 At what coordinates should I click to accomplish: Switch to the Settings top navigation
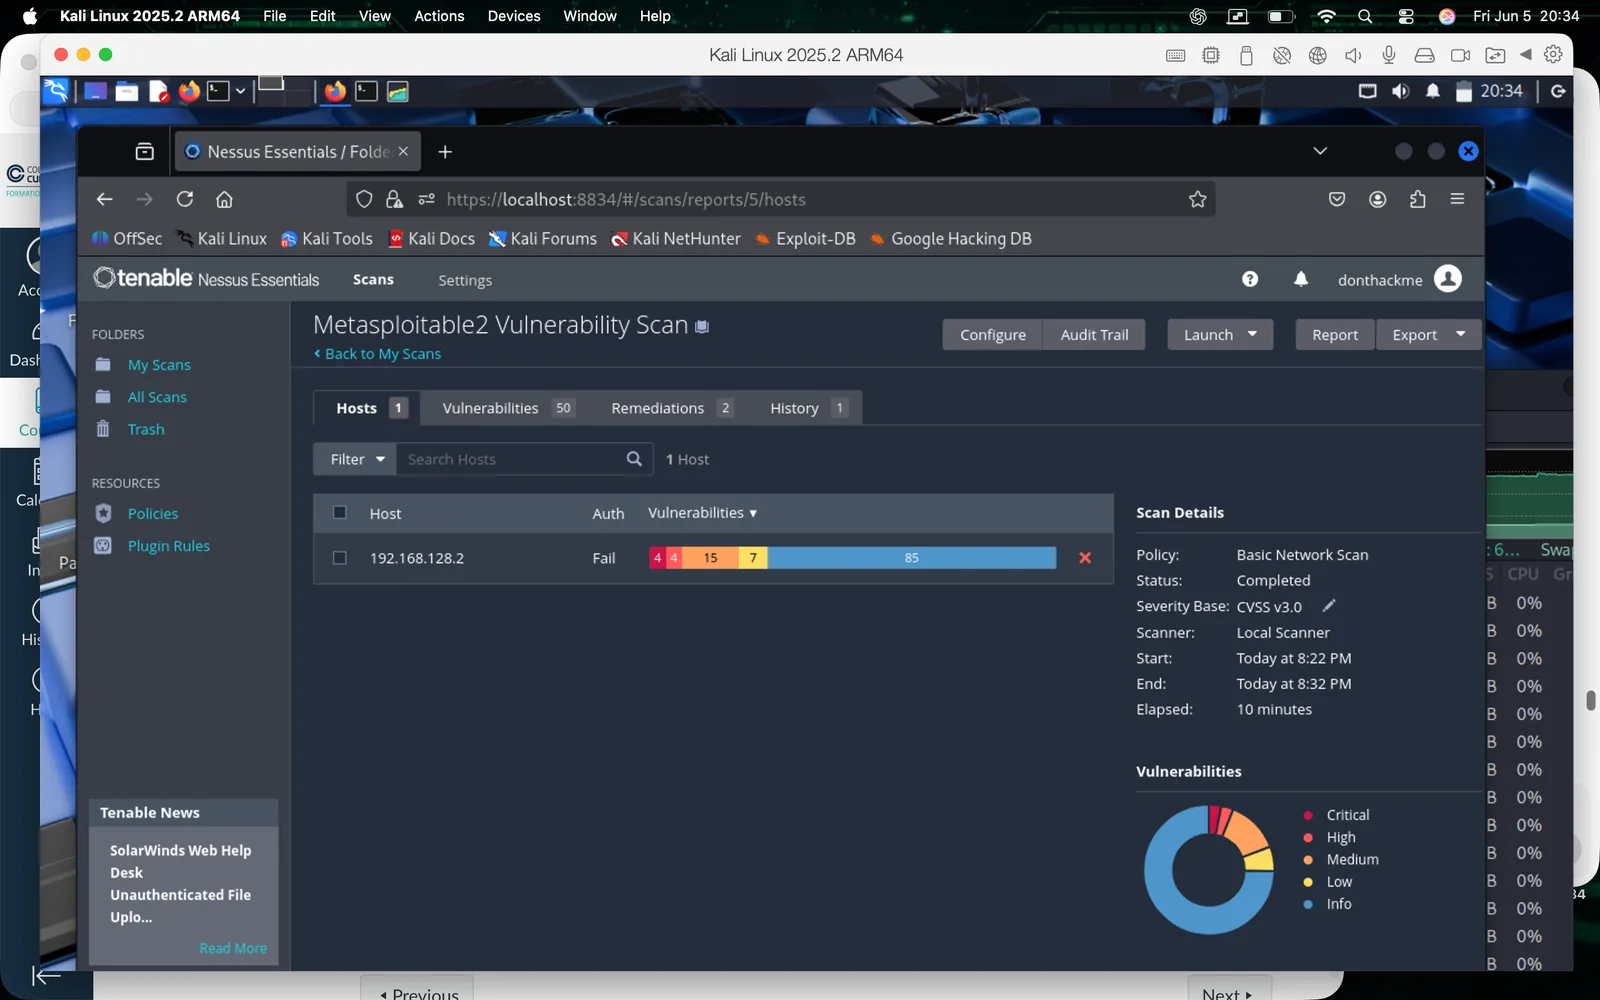point(465,280)
